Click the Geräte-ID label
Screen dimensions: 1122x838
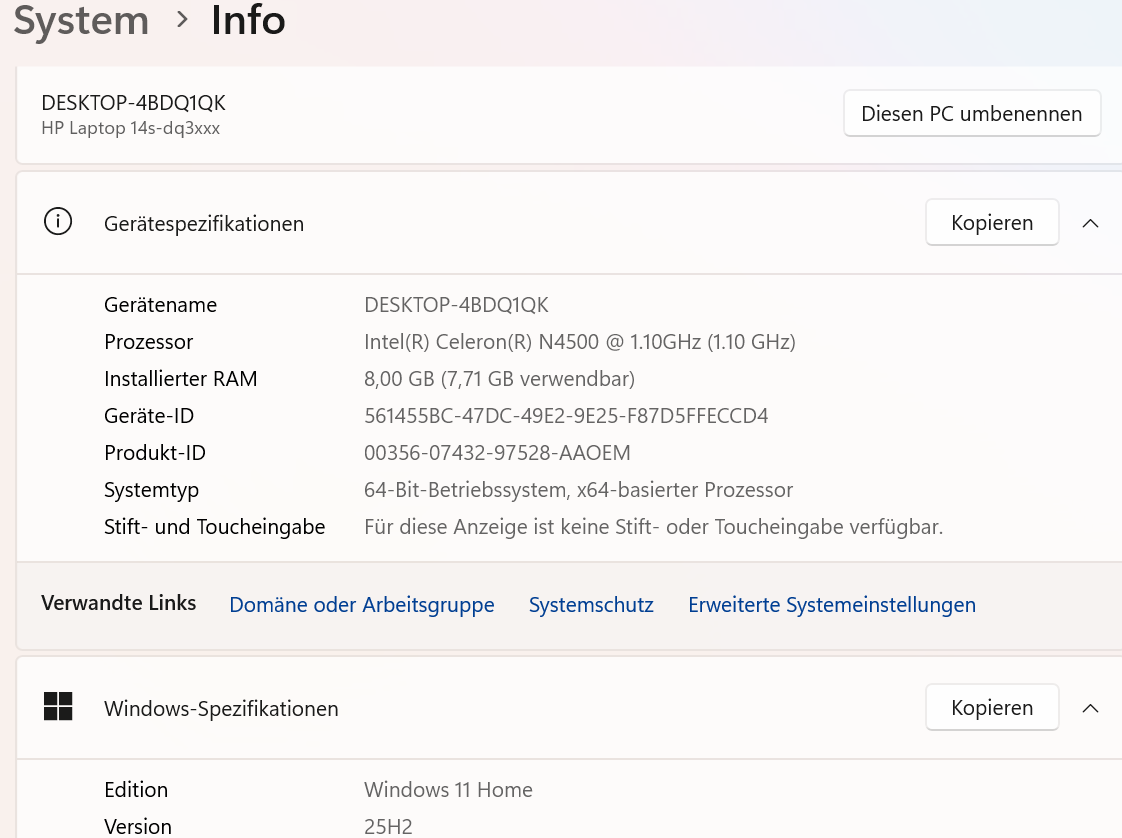tap(149, 416)
